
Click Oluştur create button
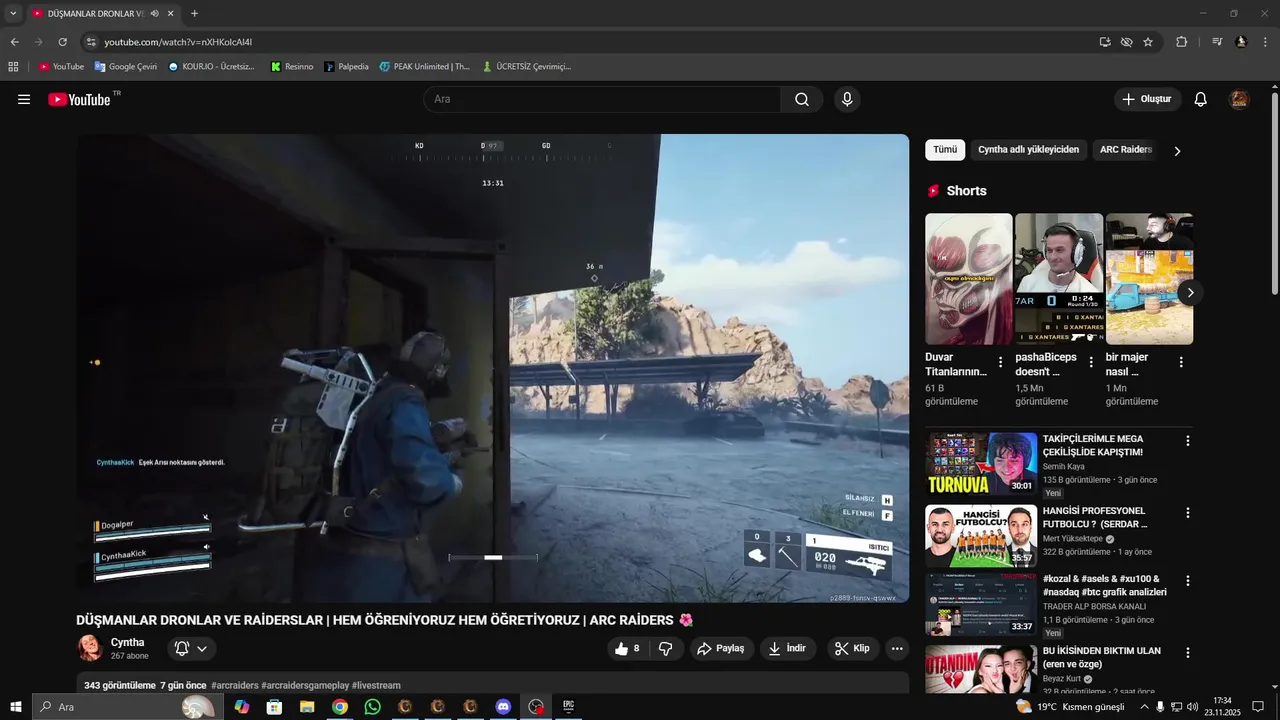click(x=1147, y=99)
